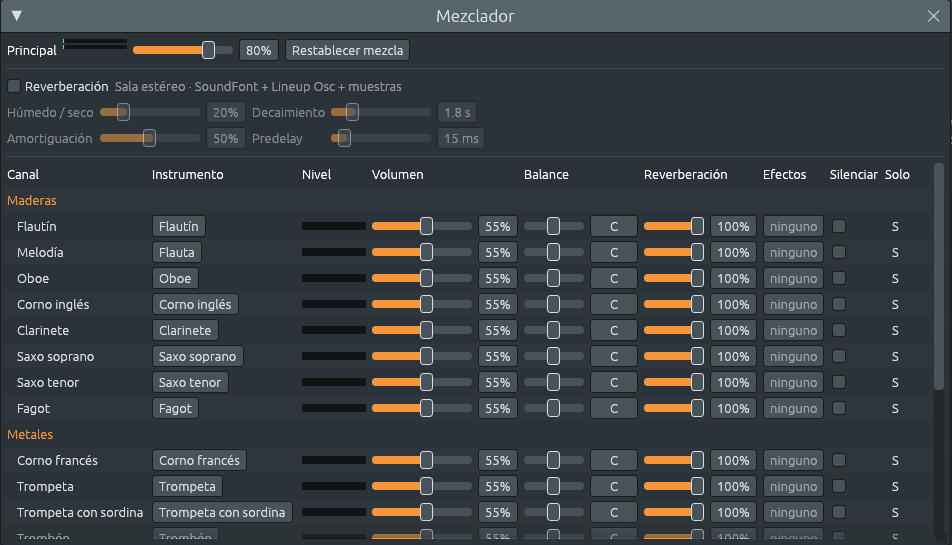Solo the Melodía channel

pyautogui.click(x=895, y=252)
